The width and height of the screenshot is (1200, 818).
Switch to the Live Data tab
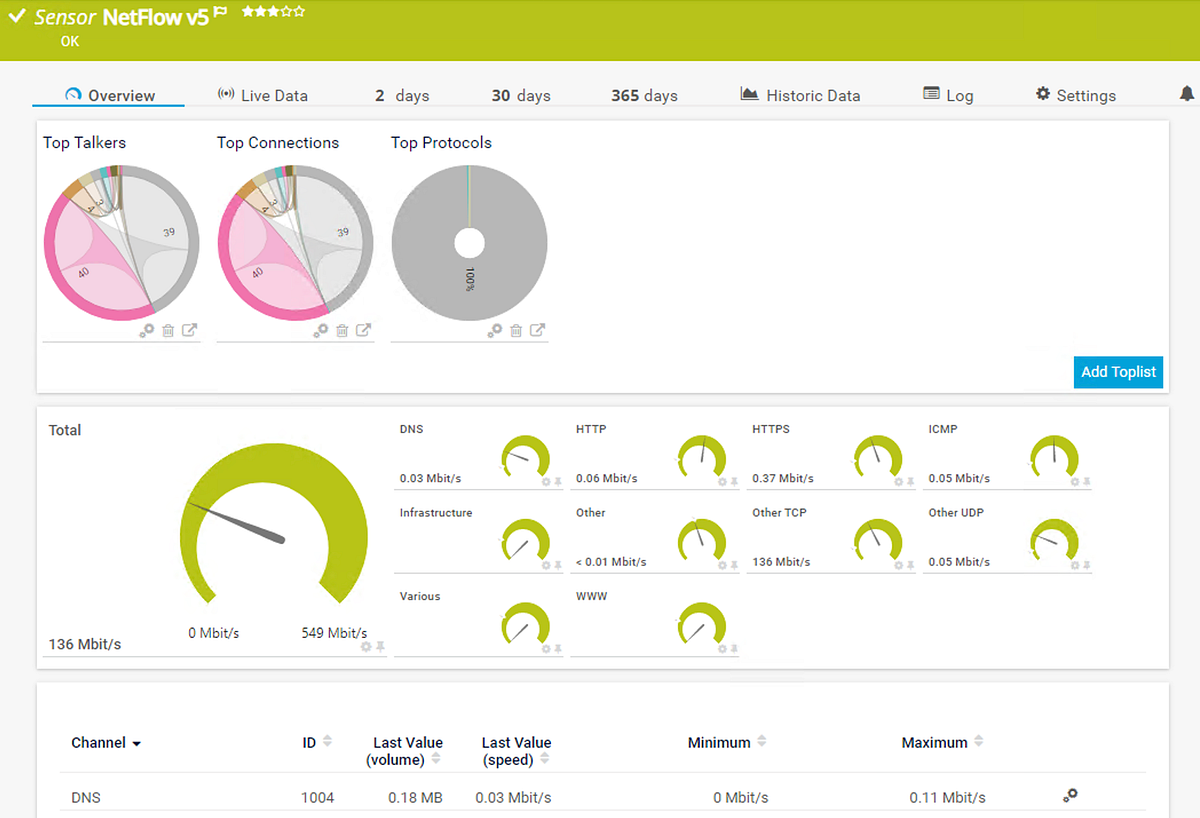[x=274, y=95]
